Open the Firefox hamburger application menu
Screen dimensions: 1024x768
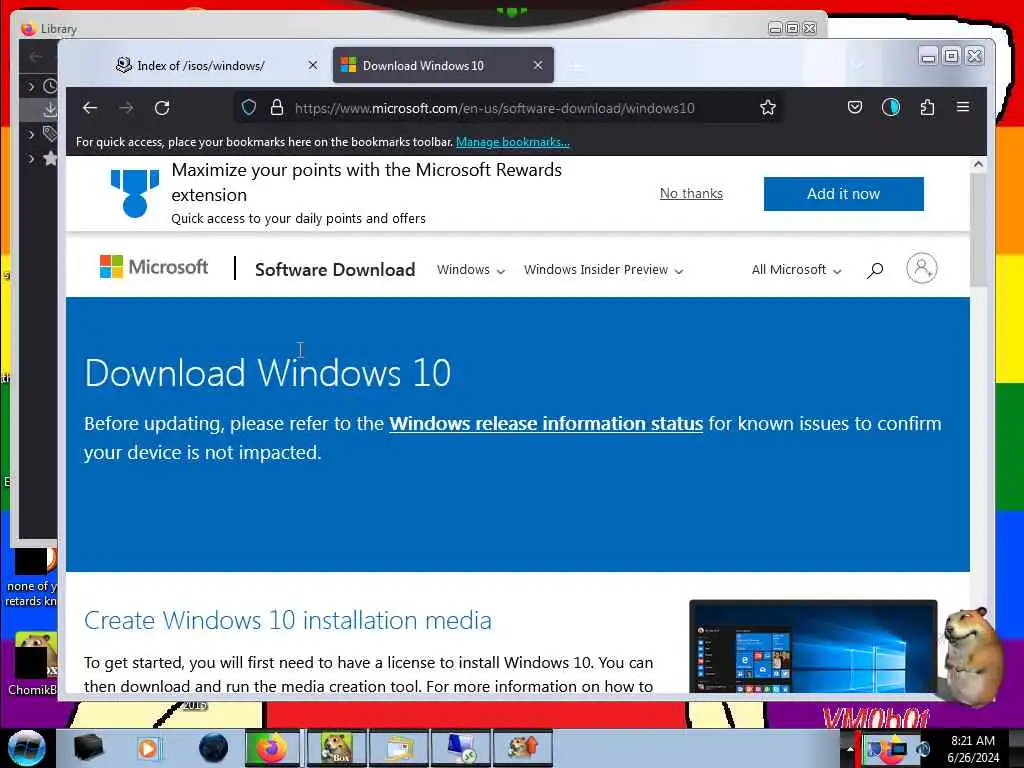pos(963,106)
